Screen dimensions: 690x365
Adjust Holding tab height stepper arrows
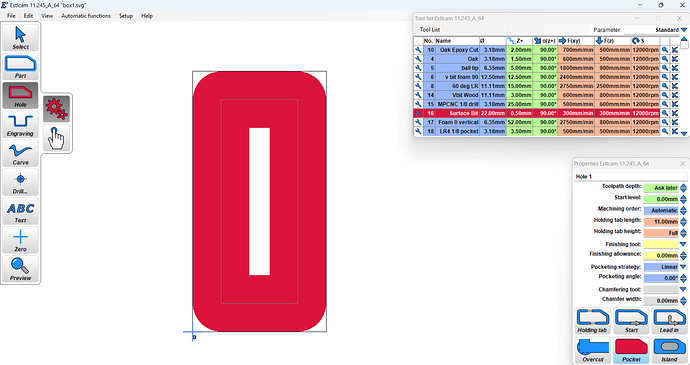pos(683,233)
